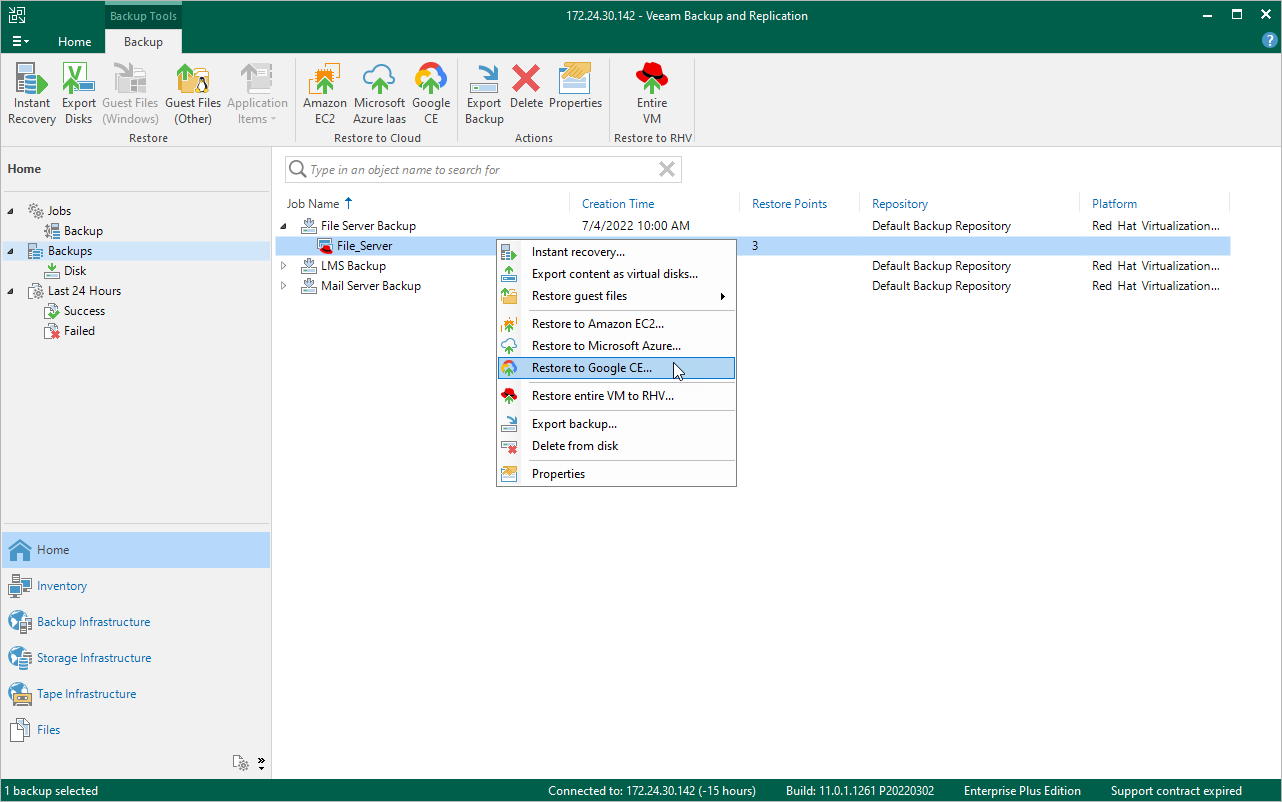Click the Instant Recovery ribbon icon

pyautogui.click(x=32, y=94)
